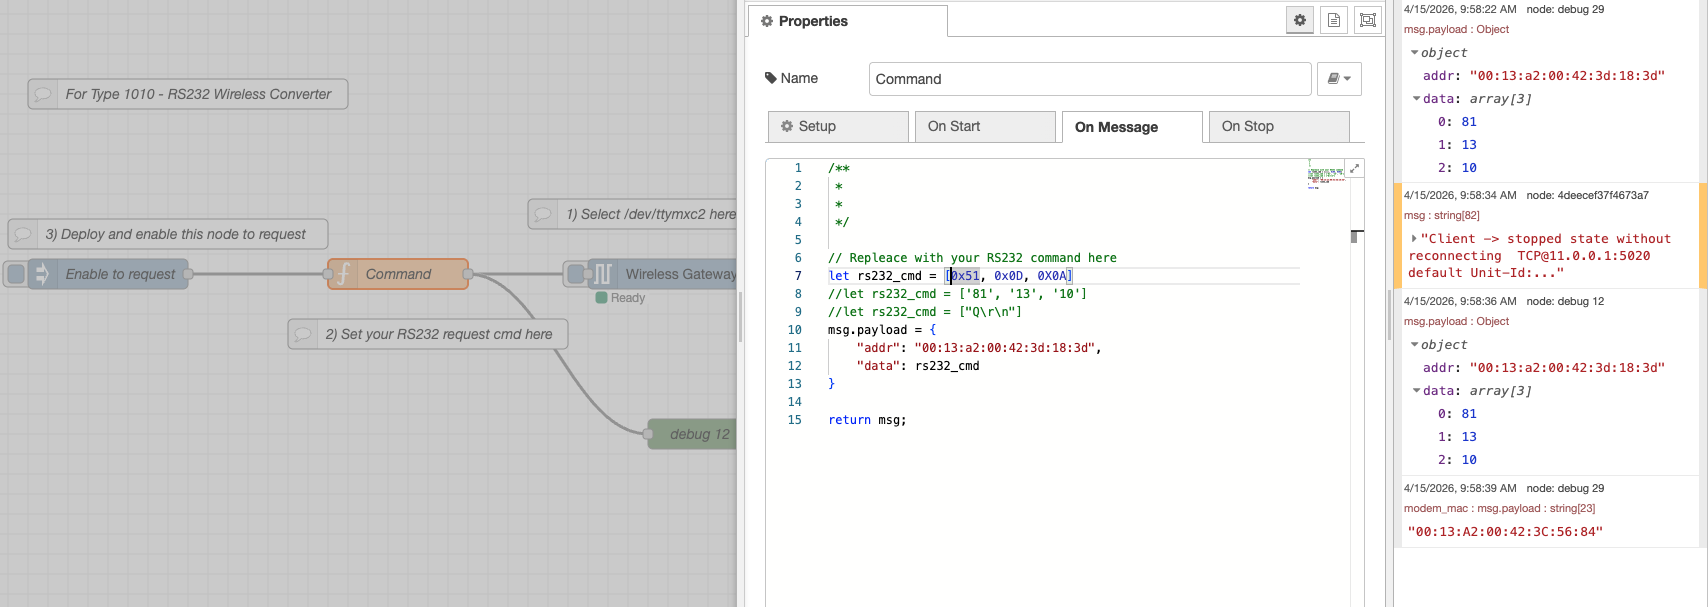Expand the code editor to full size

1354,168
